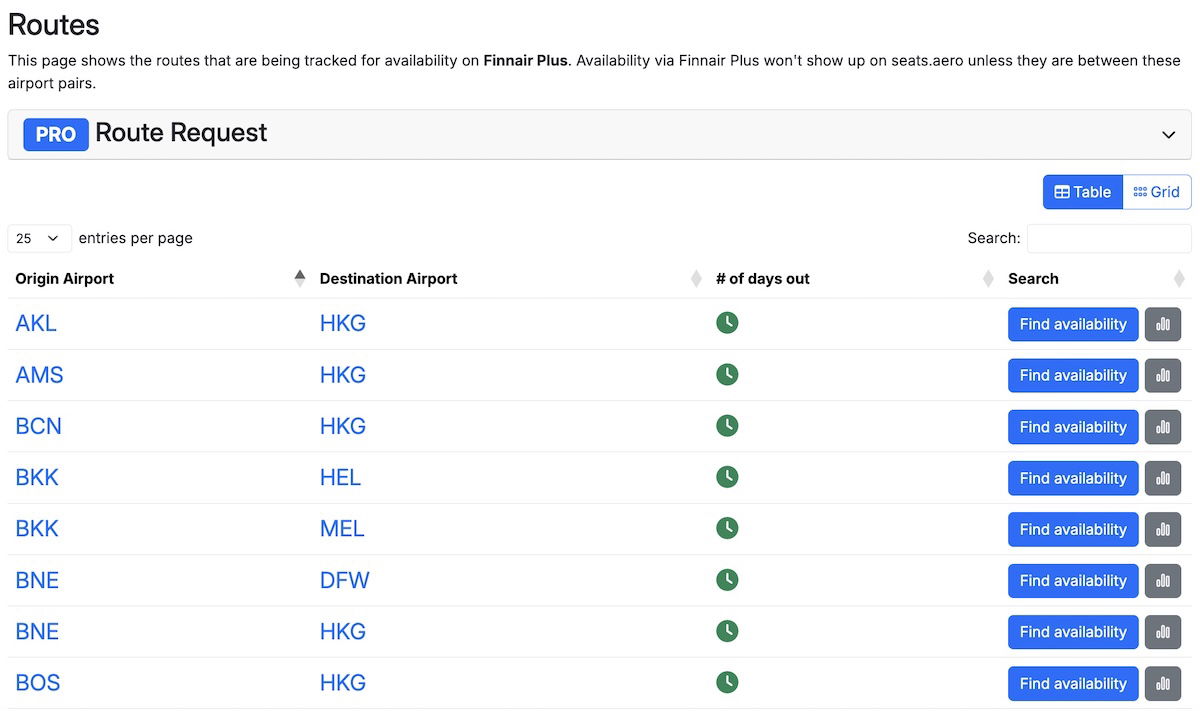Viewport: 1200px width, 711px height.
Task: Expand the Route Request panel chevron
Action: (1168, 135)
